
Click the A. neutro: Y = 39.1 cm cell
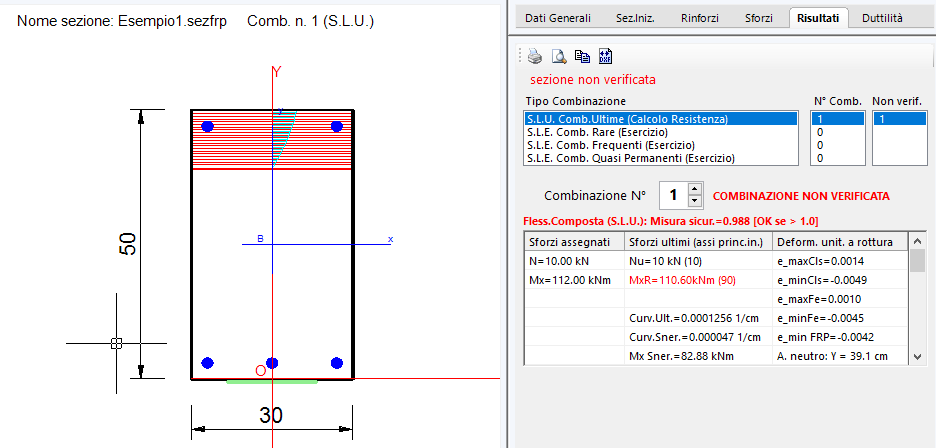pyautogui.click(x=840, y=356)
